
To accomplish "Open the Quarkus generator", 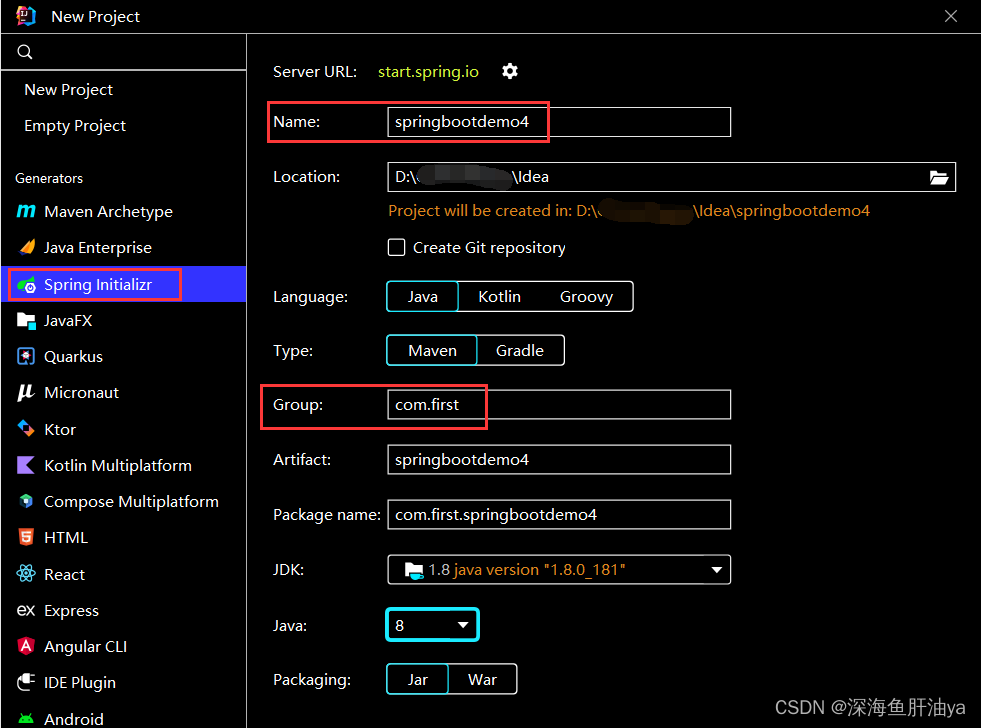I will click(73, 356).
